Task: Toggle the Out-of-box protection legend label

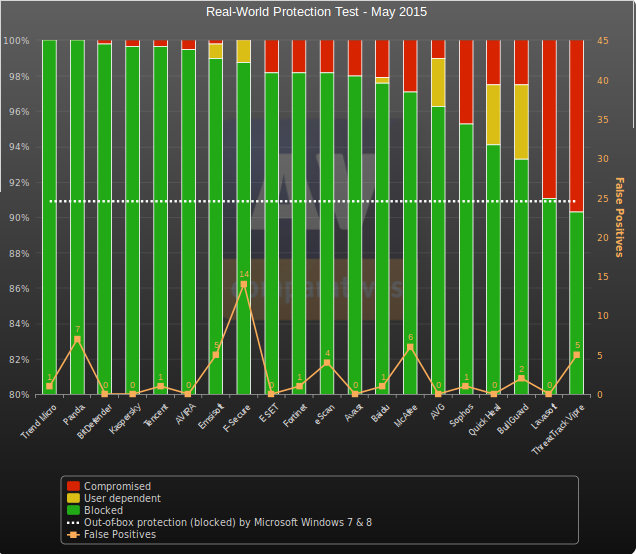Action: pyautogui.click(x=228, y=522)
